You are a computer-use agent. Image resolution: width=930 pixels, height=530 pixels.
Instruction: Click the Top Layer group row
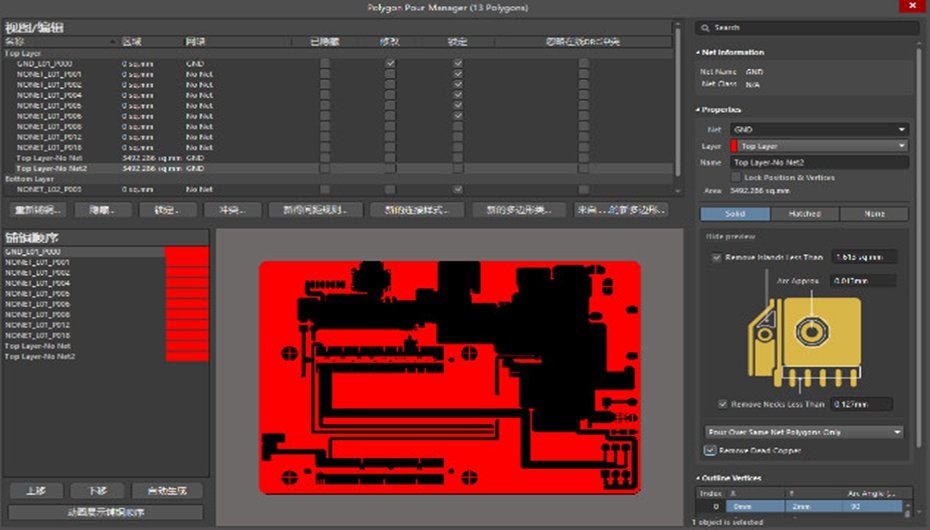[339, 53]
